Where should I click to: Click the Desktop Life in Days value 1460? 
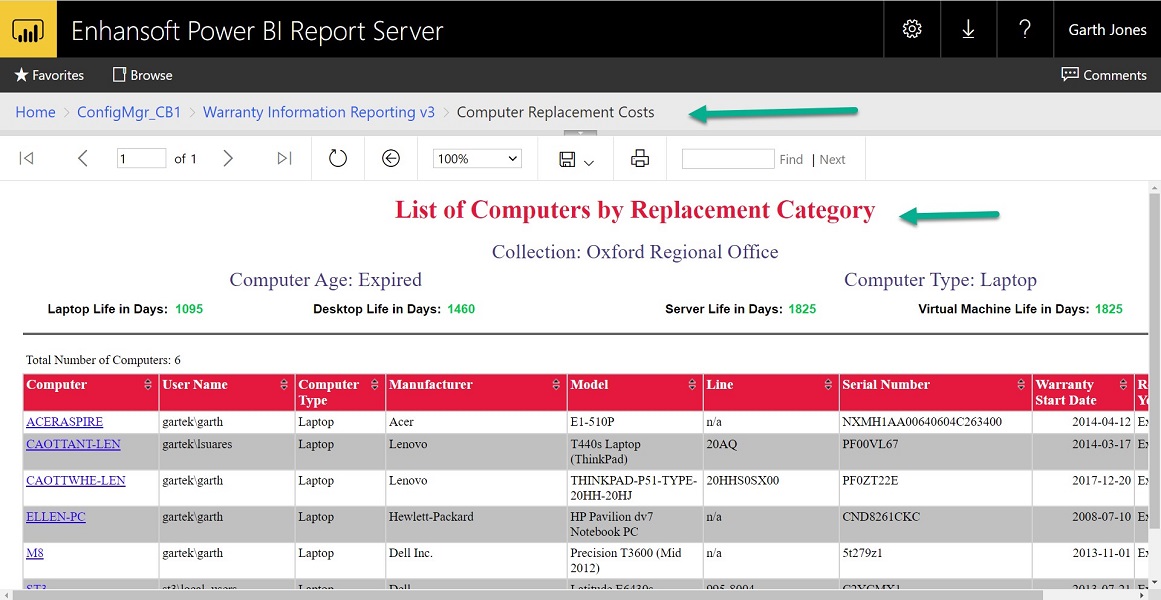coord(461,309)
